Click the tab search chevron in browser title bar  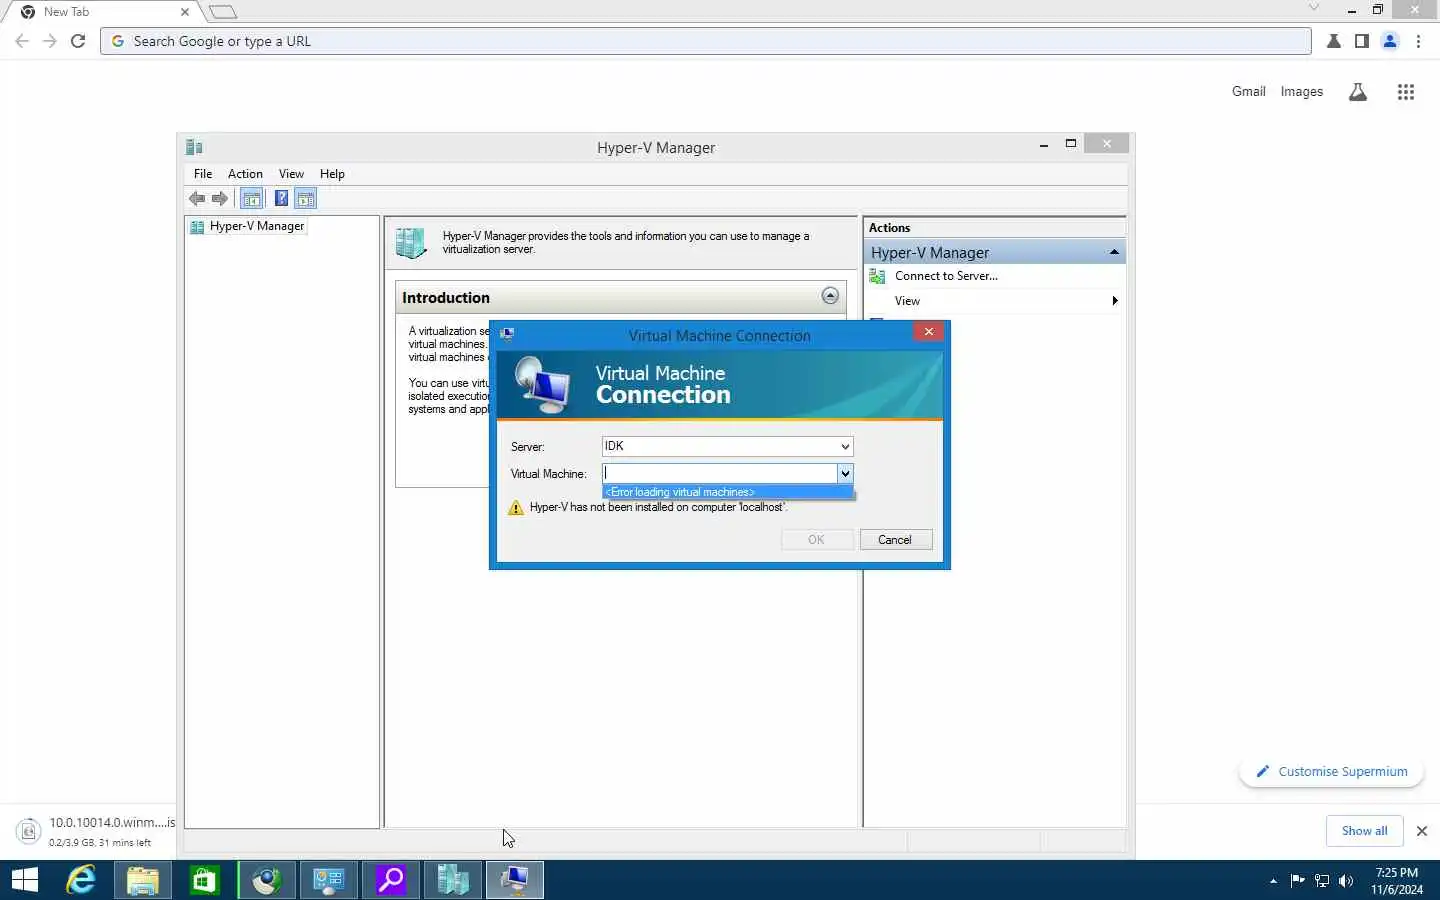[x=1314, y=8]
